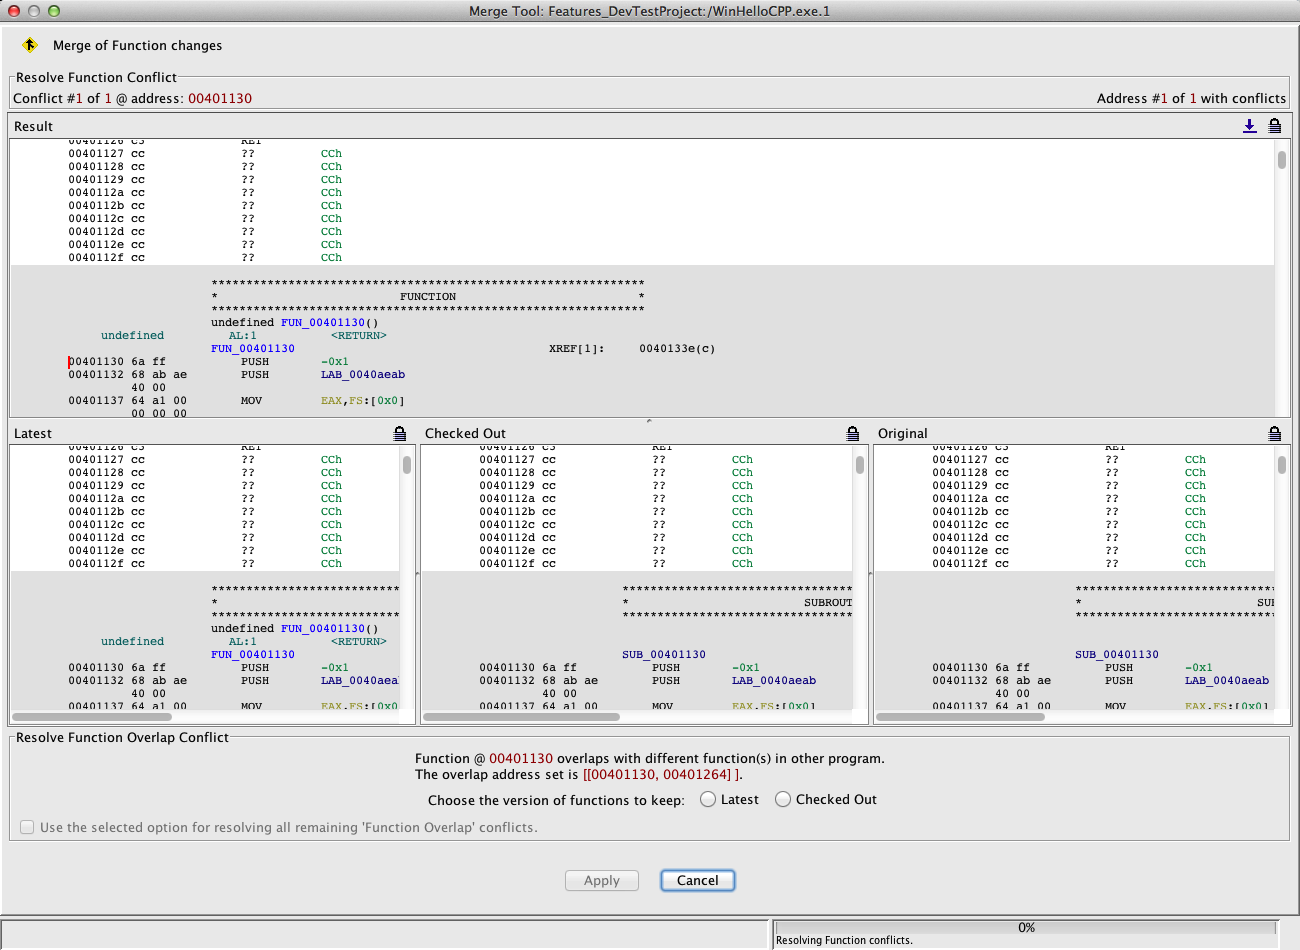
Task: Toggle the lock icon of the Original panel
Action: coord(1274,433)
